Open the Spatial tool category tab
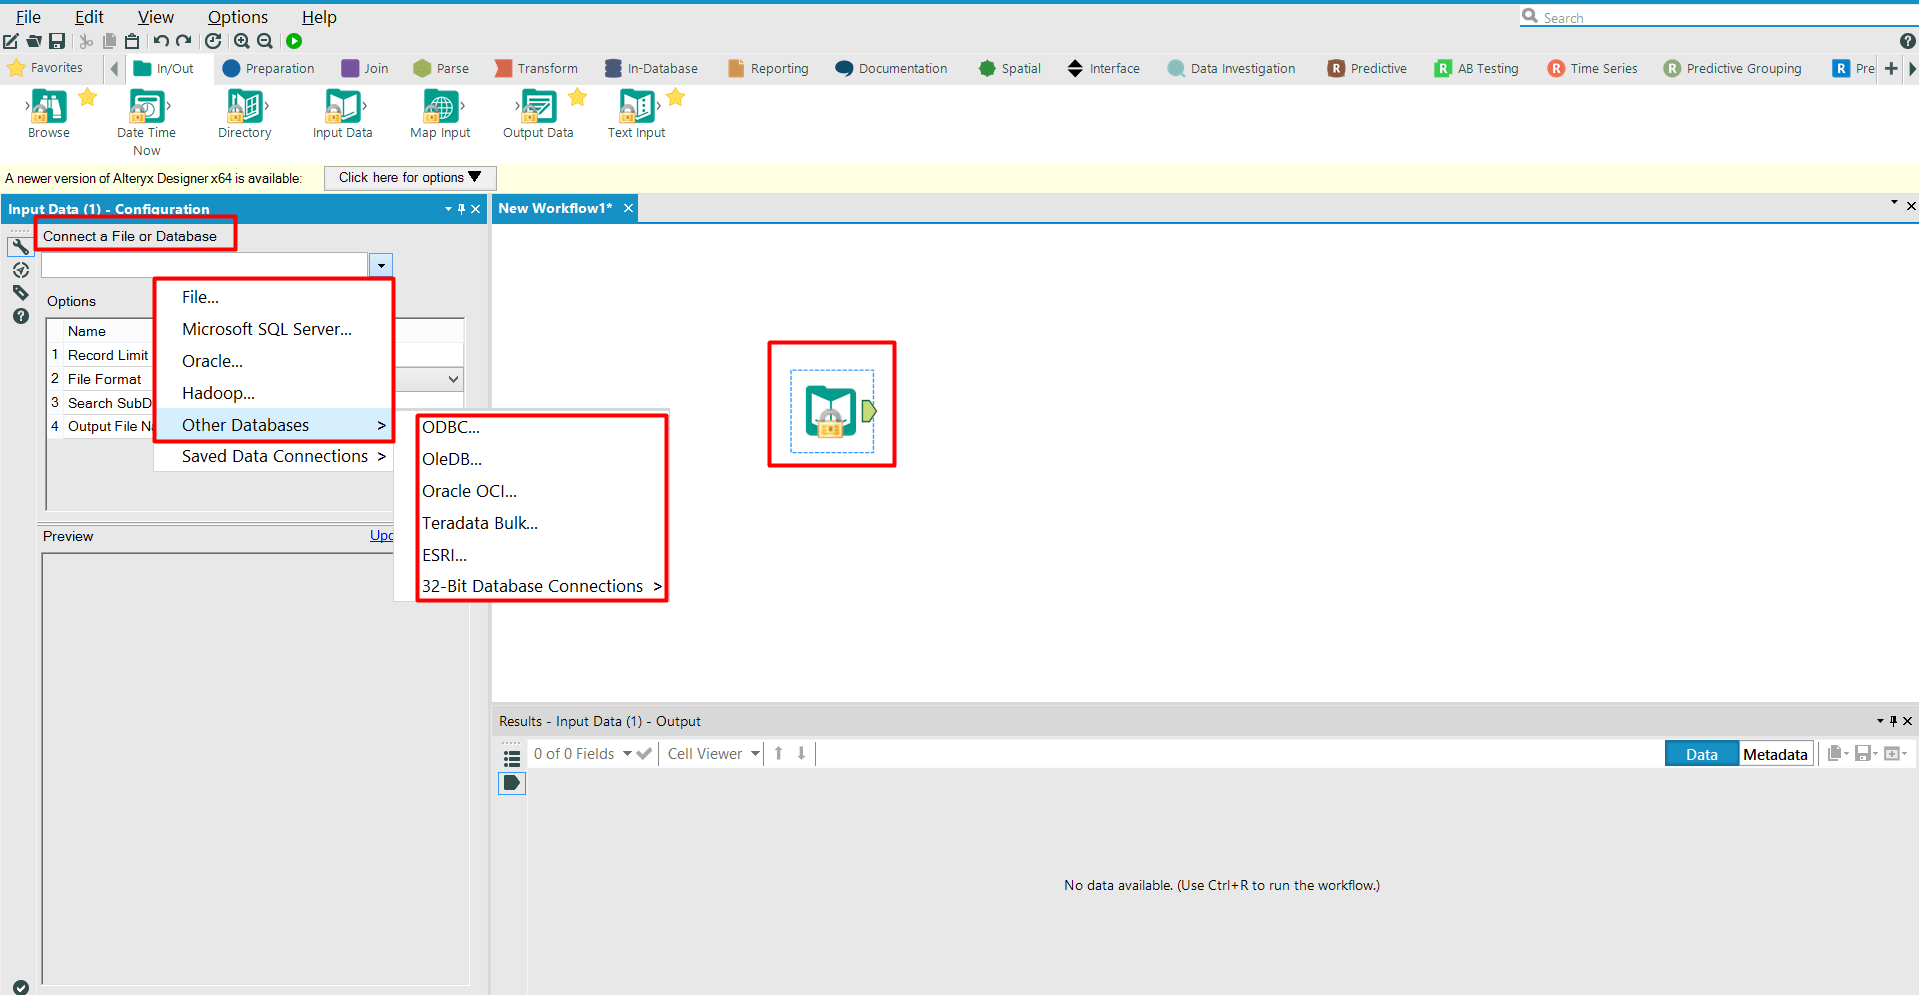 1010,68
